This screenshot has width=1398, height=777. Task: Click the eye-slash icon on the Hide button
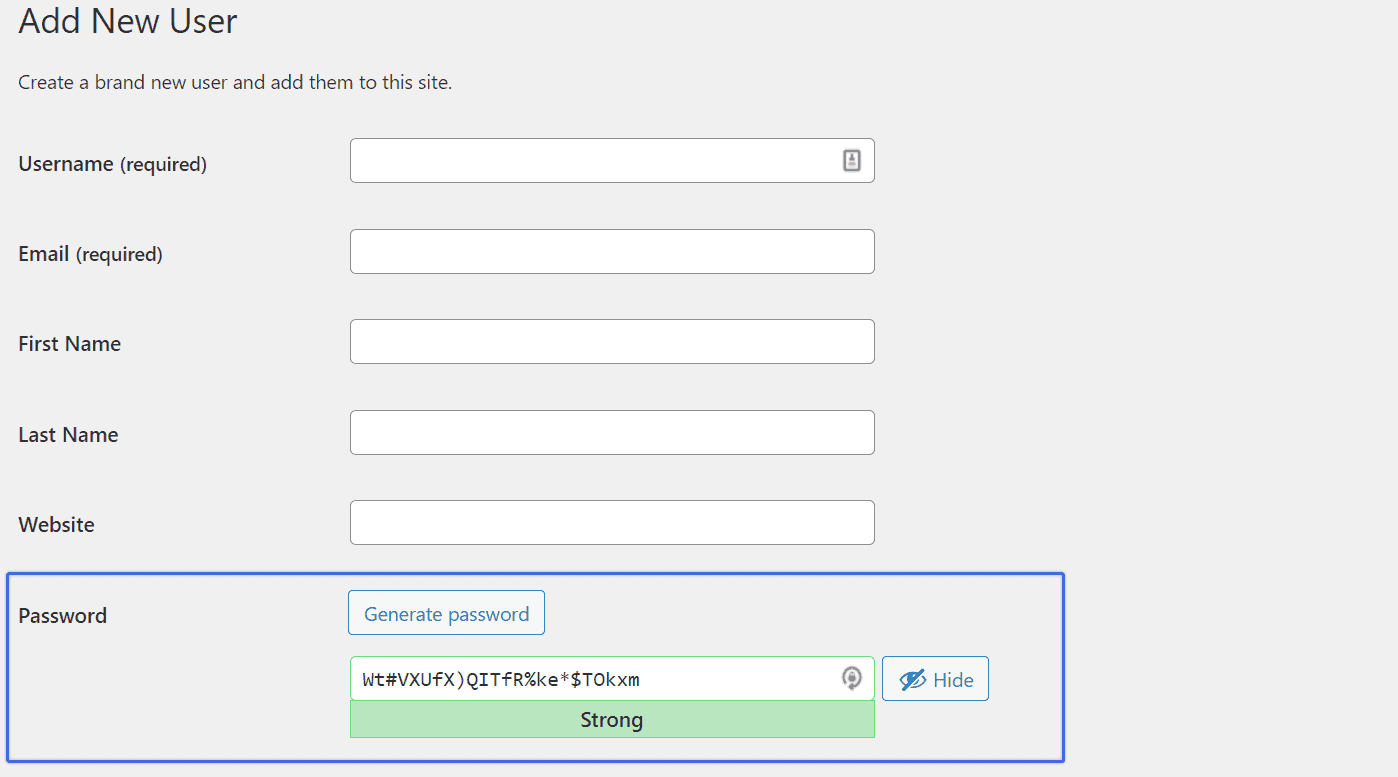[913, 678]
